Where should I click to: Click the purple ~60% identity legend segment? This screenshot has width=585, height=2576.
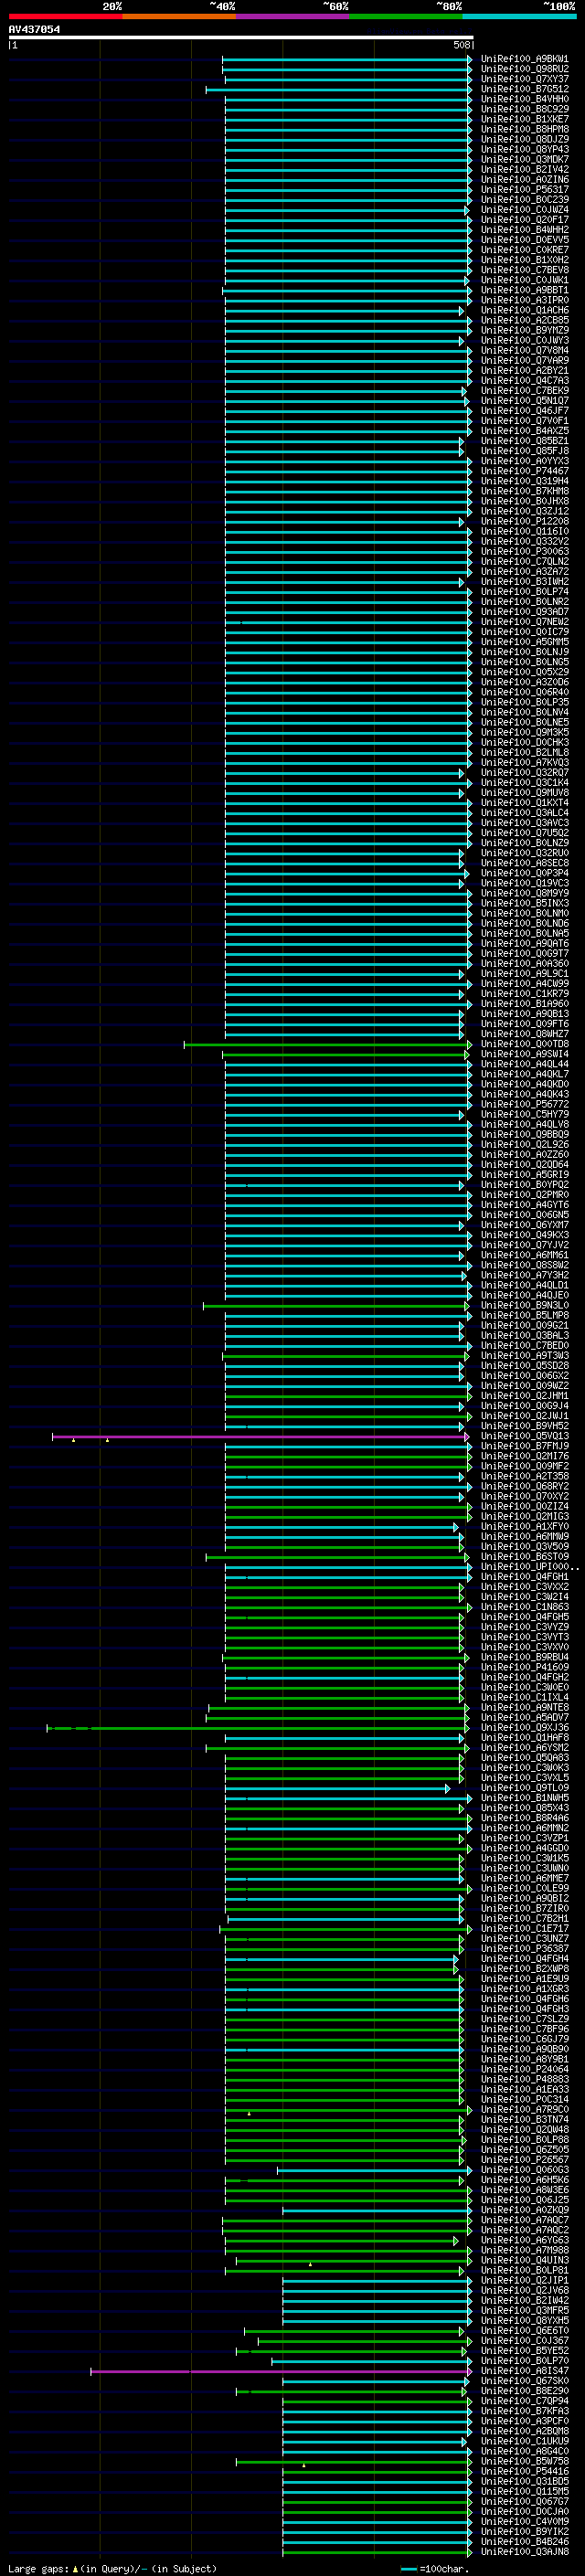292,16
